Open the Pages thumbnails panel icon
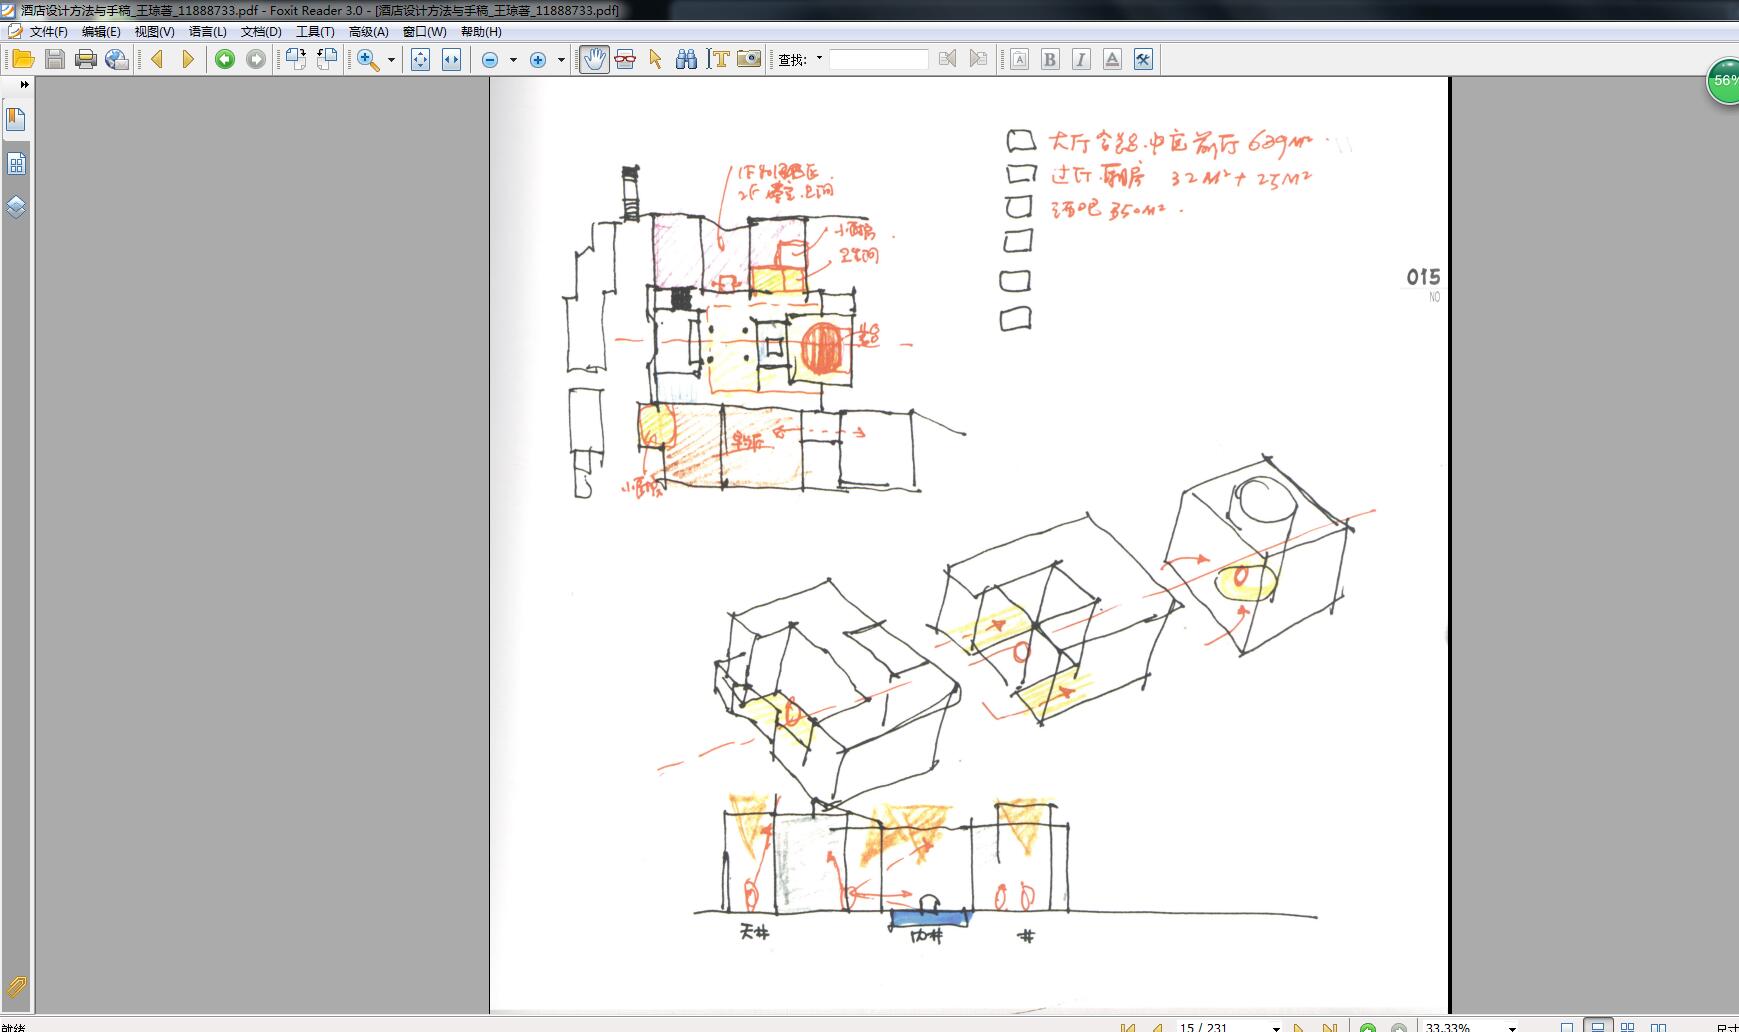The height and width of the screenshot is (1032, 1739). (x=16, y=164)
